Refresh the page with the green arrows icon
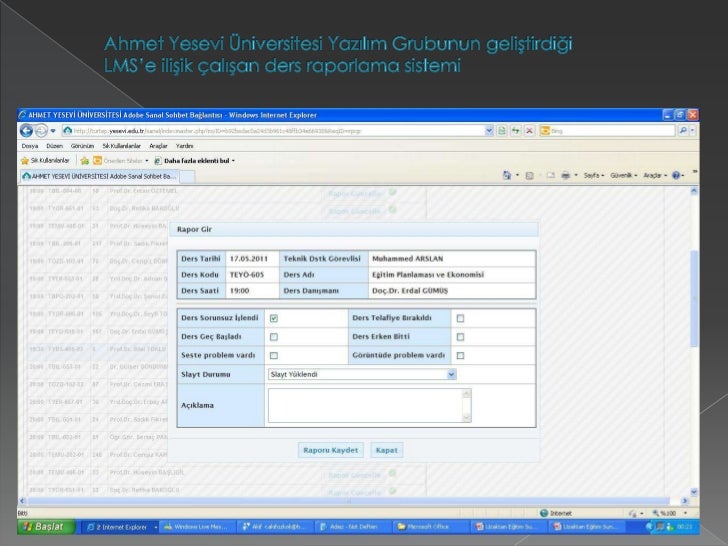The image size is (728, 546). (x=515, y=131)
